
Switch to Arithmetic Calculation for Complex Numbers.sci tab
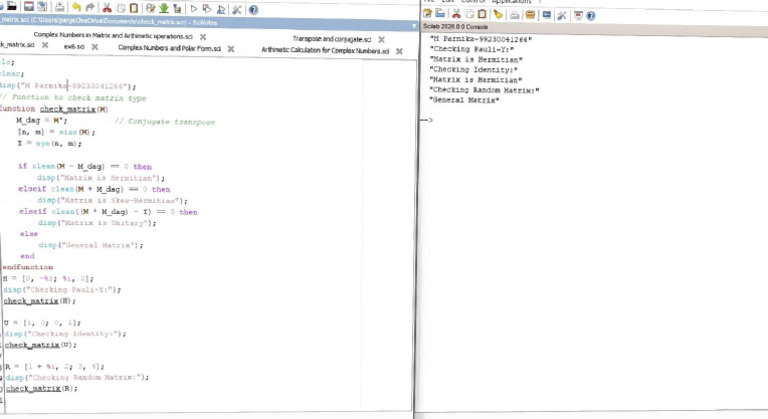325,50
